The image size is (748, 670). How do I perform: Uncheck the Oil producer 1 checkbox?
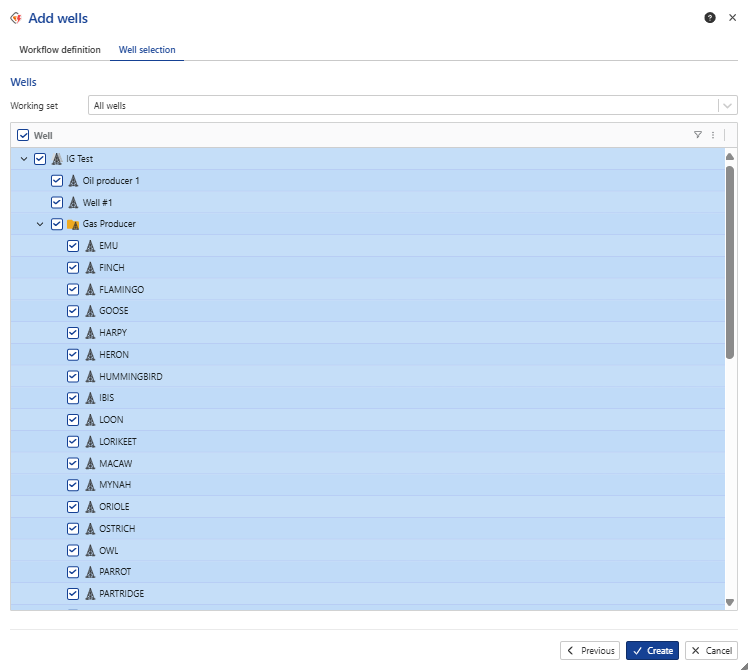57,180
